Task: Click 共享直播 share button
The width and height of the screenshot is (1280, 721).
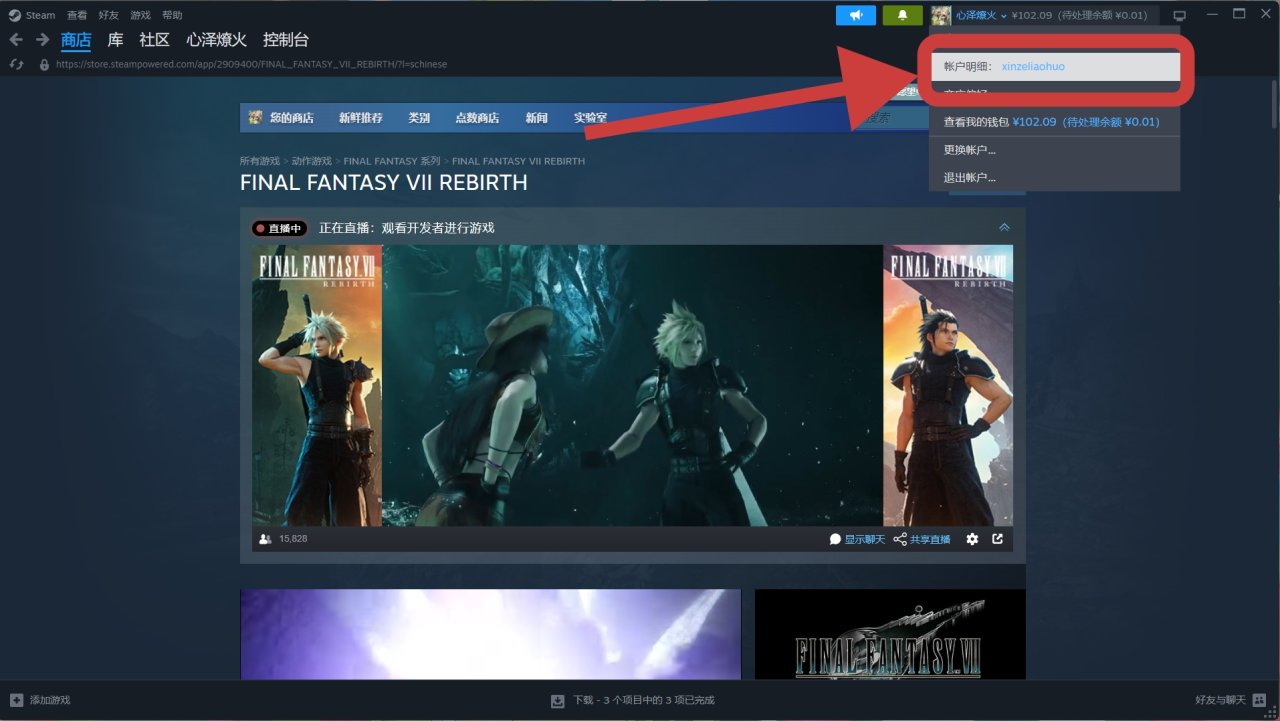Action: tap(922, 539)
